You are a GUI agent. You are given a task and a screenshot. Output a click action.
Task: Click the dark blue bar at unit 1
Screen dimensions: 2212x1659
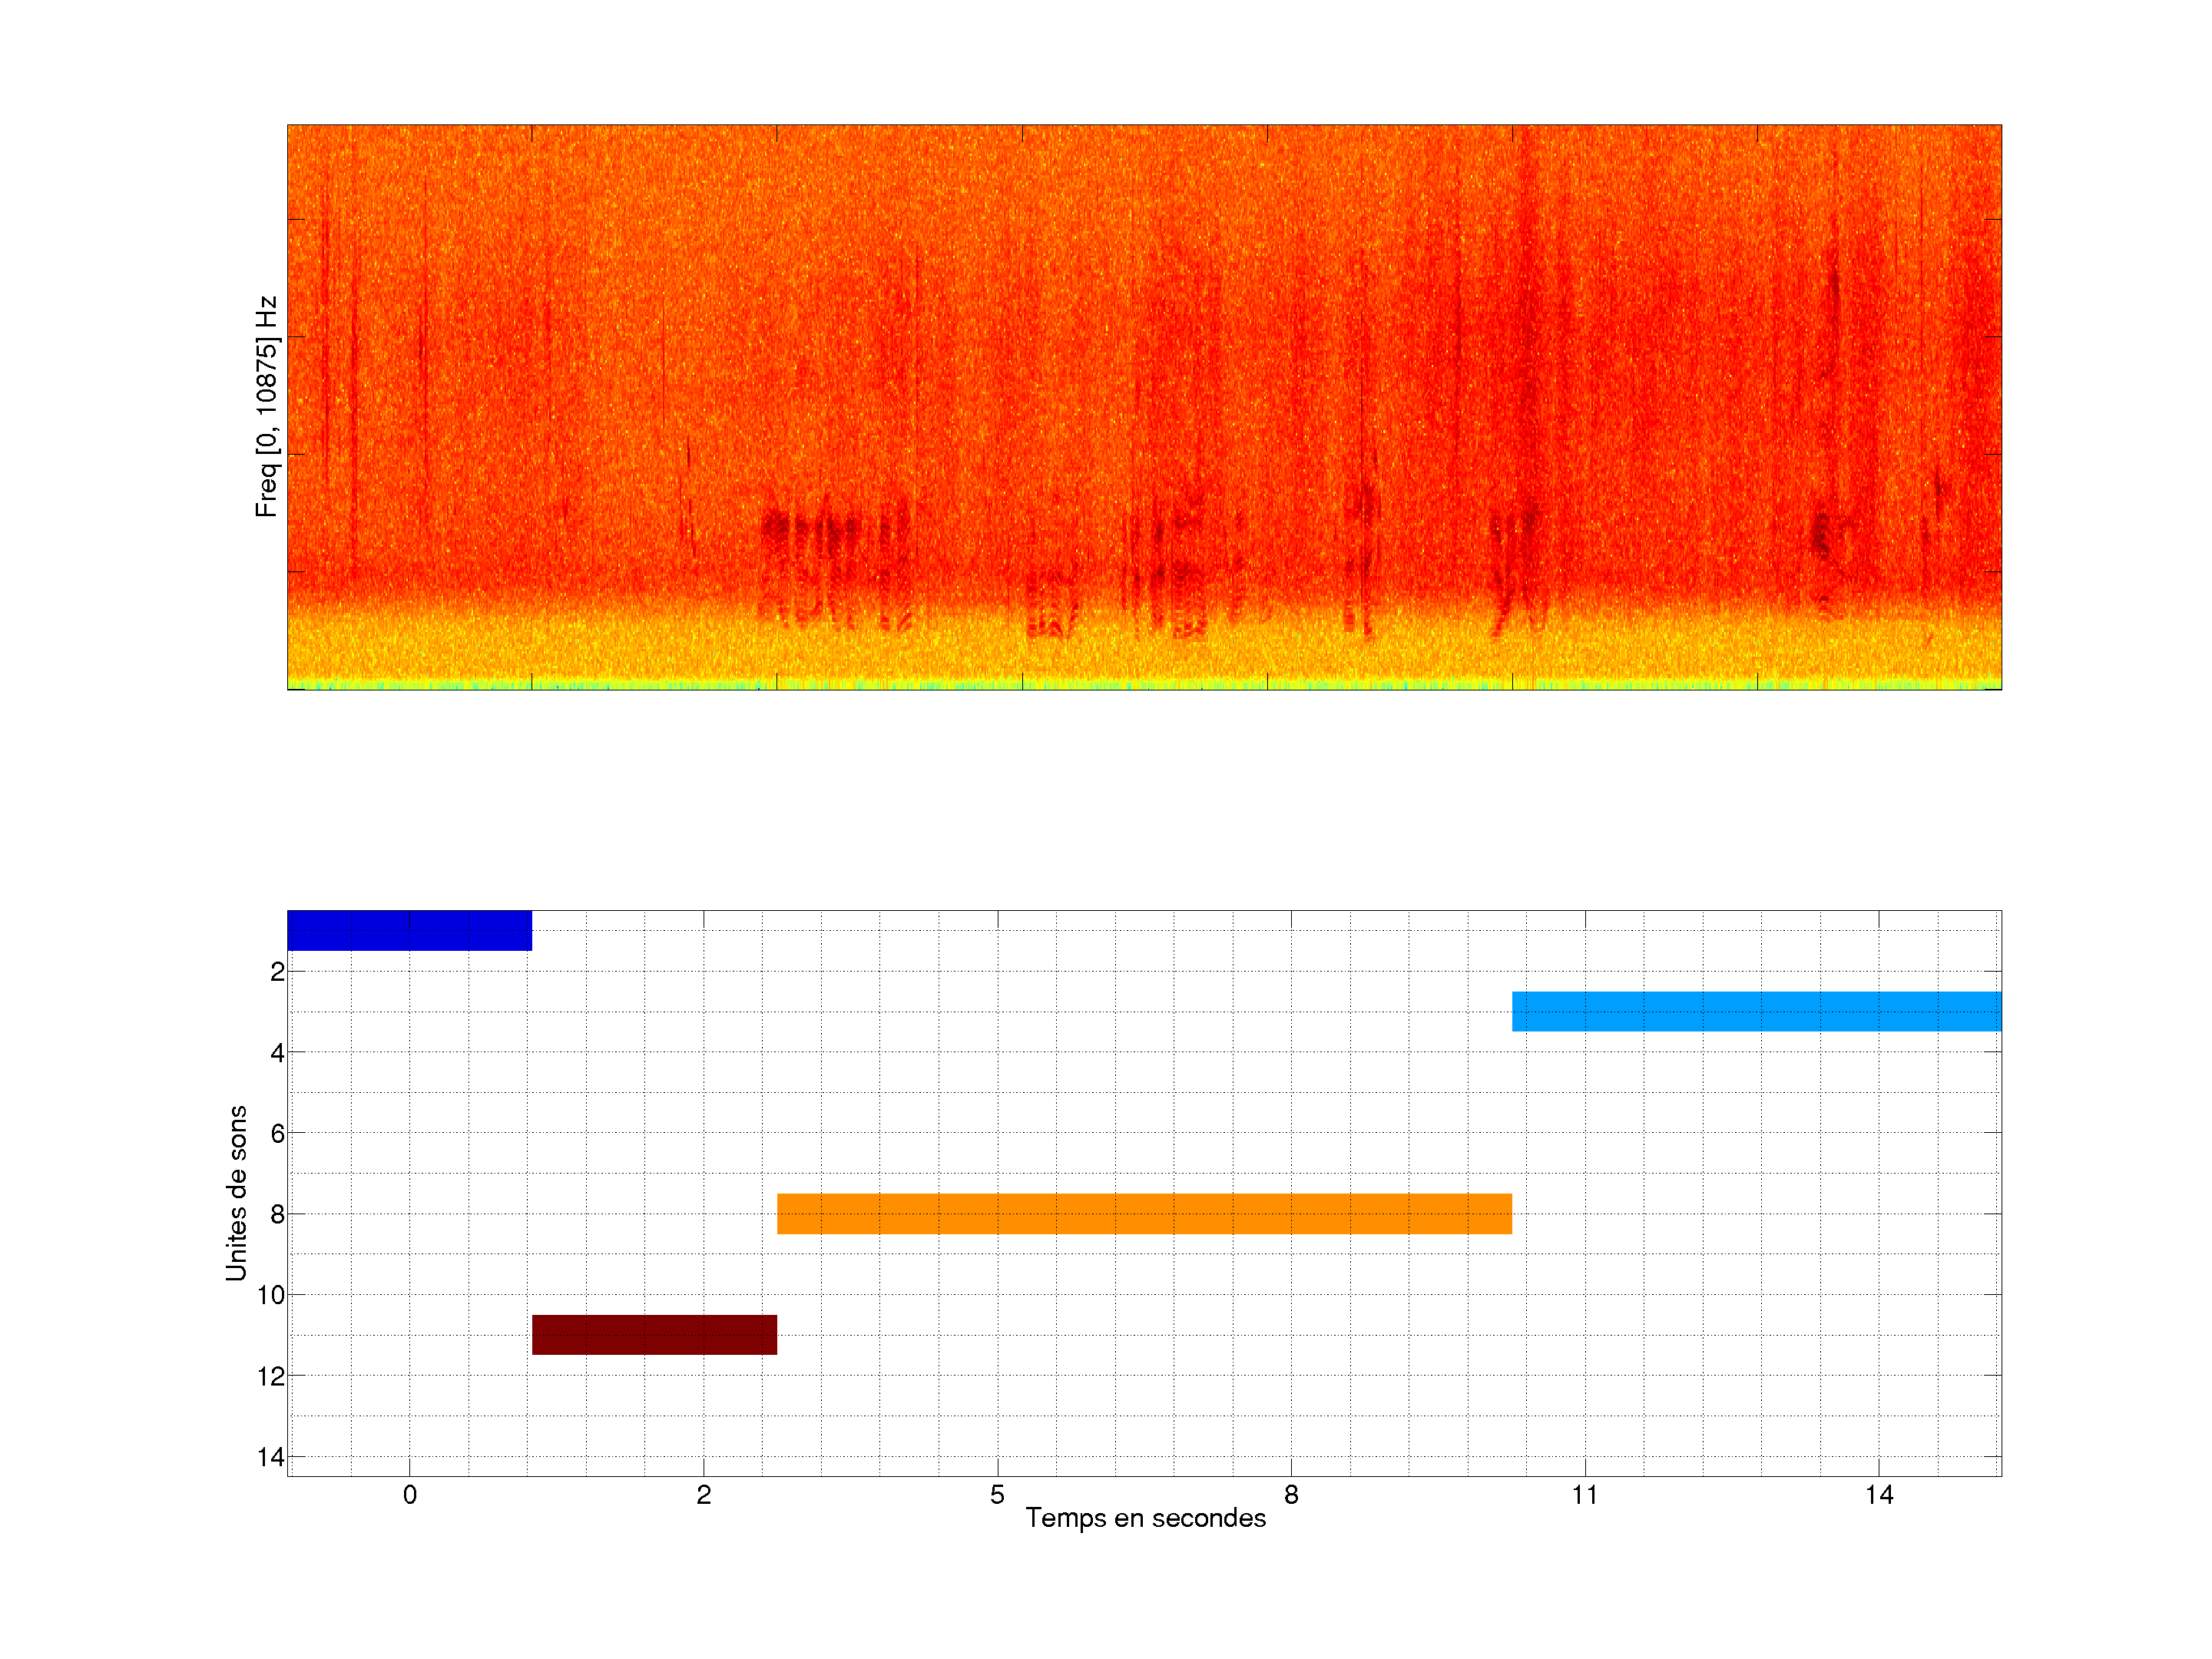(409, 930)
